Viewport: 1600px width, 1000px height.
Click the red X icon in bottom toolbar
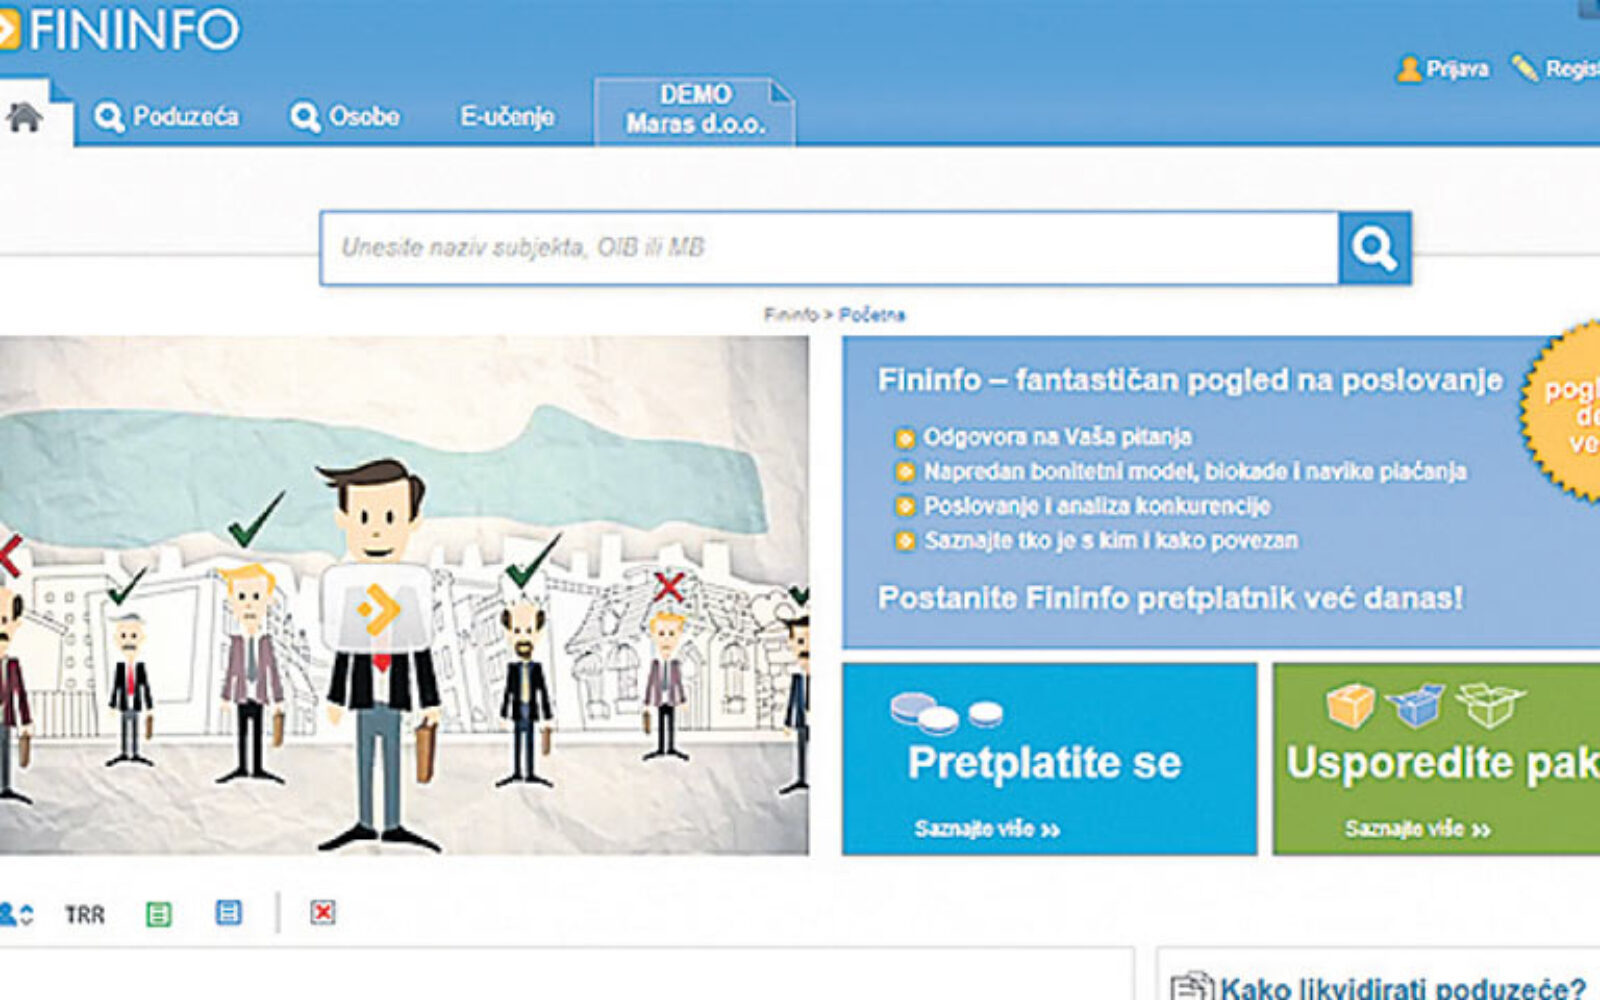tap(322, 913)
